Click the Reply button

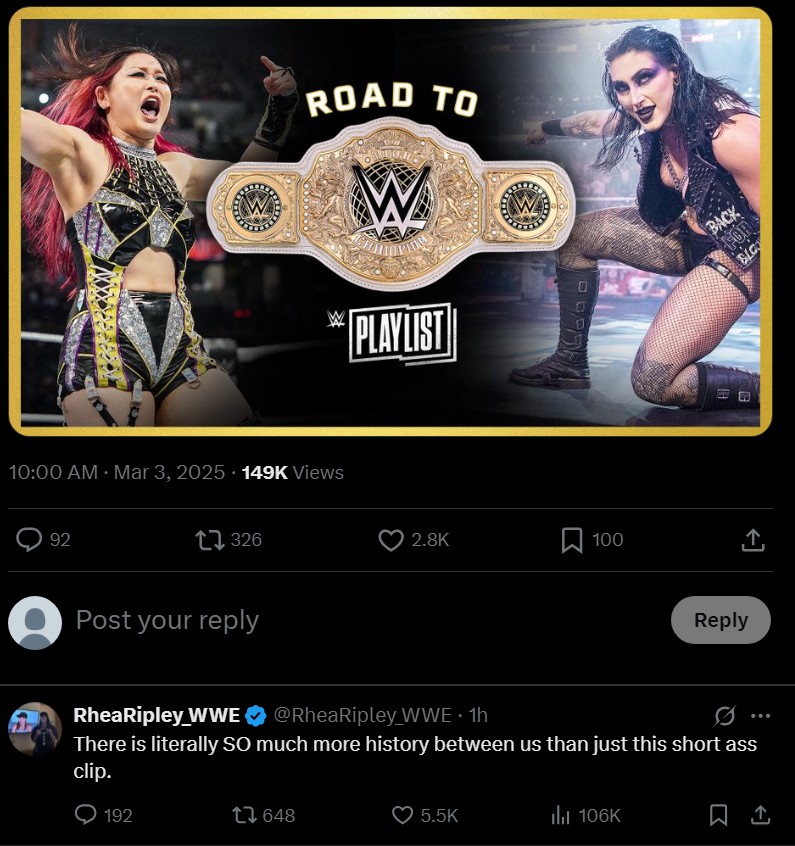[721, 620]
